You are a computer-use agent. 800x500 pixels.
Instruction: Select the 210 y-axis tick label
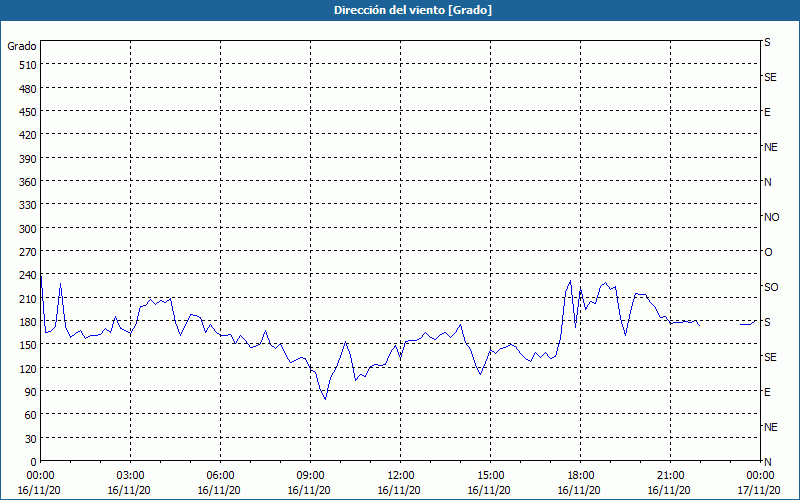pos(28,299)
